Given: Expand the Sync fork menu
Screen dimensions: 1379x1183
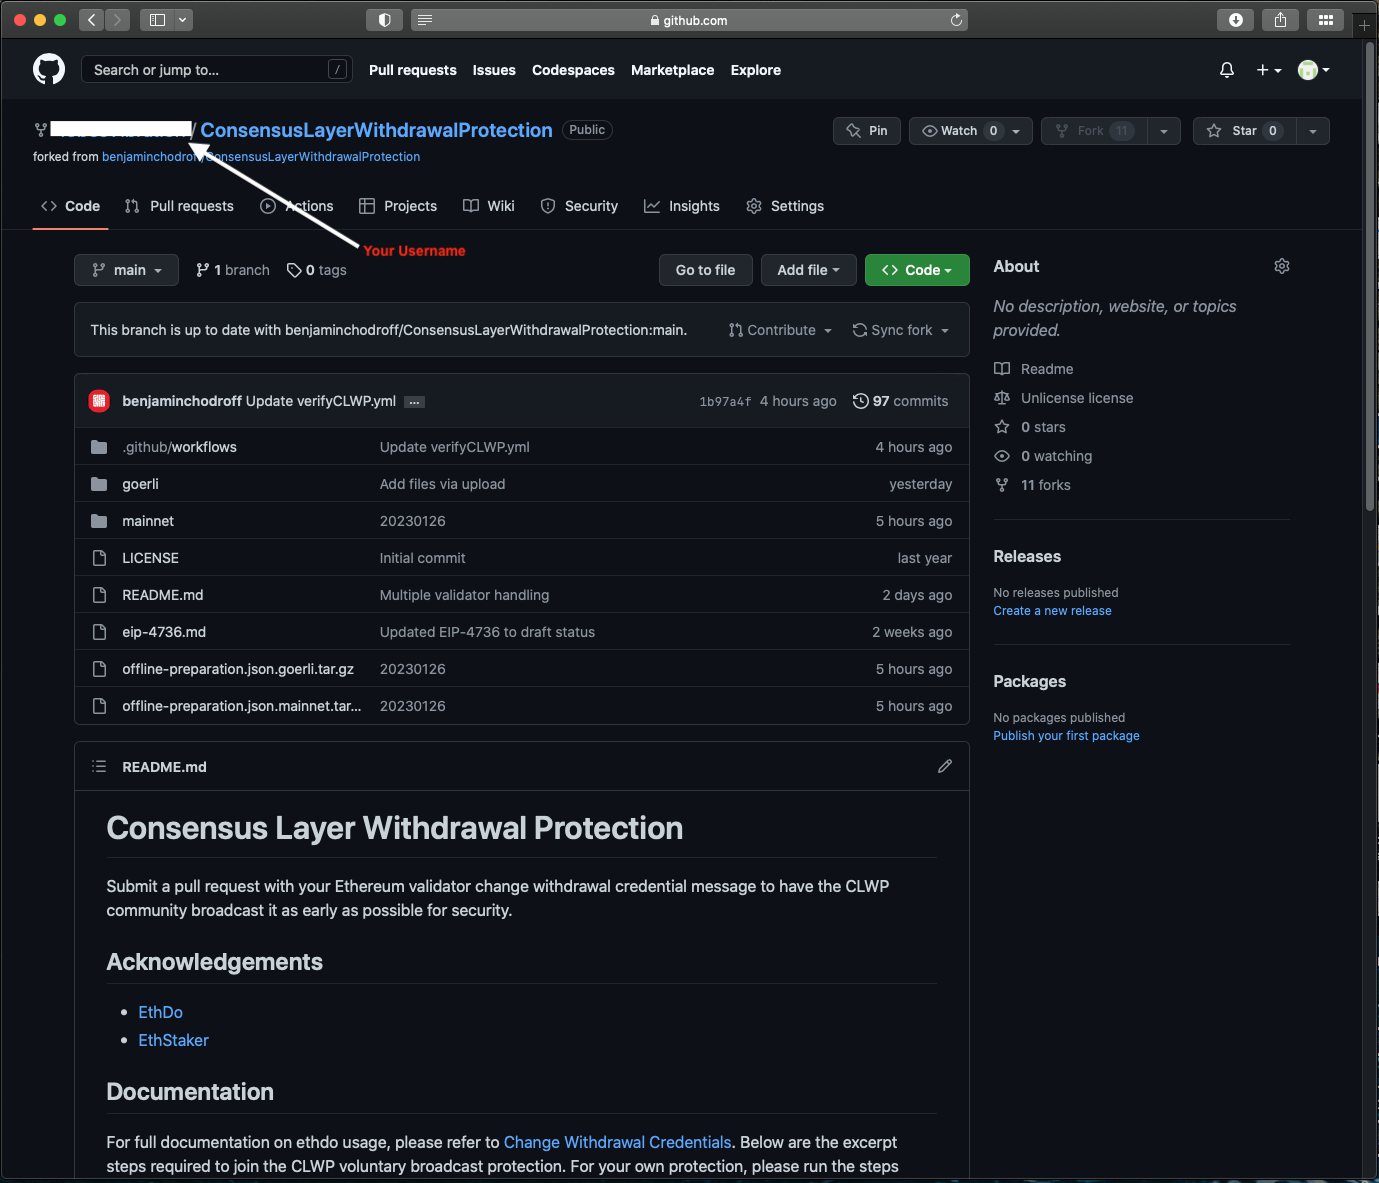Looking at the screenshot, I should 901,330.
